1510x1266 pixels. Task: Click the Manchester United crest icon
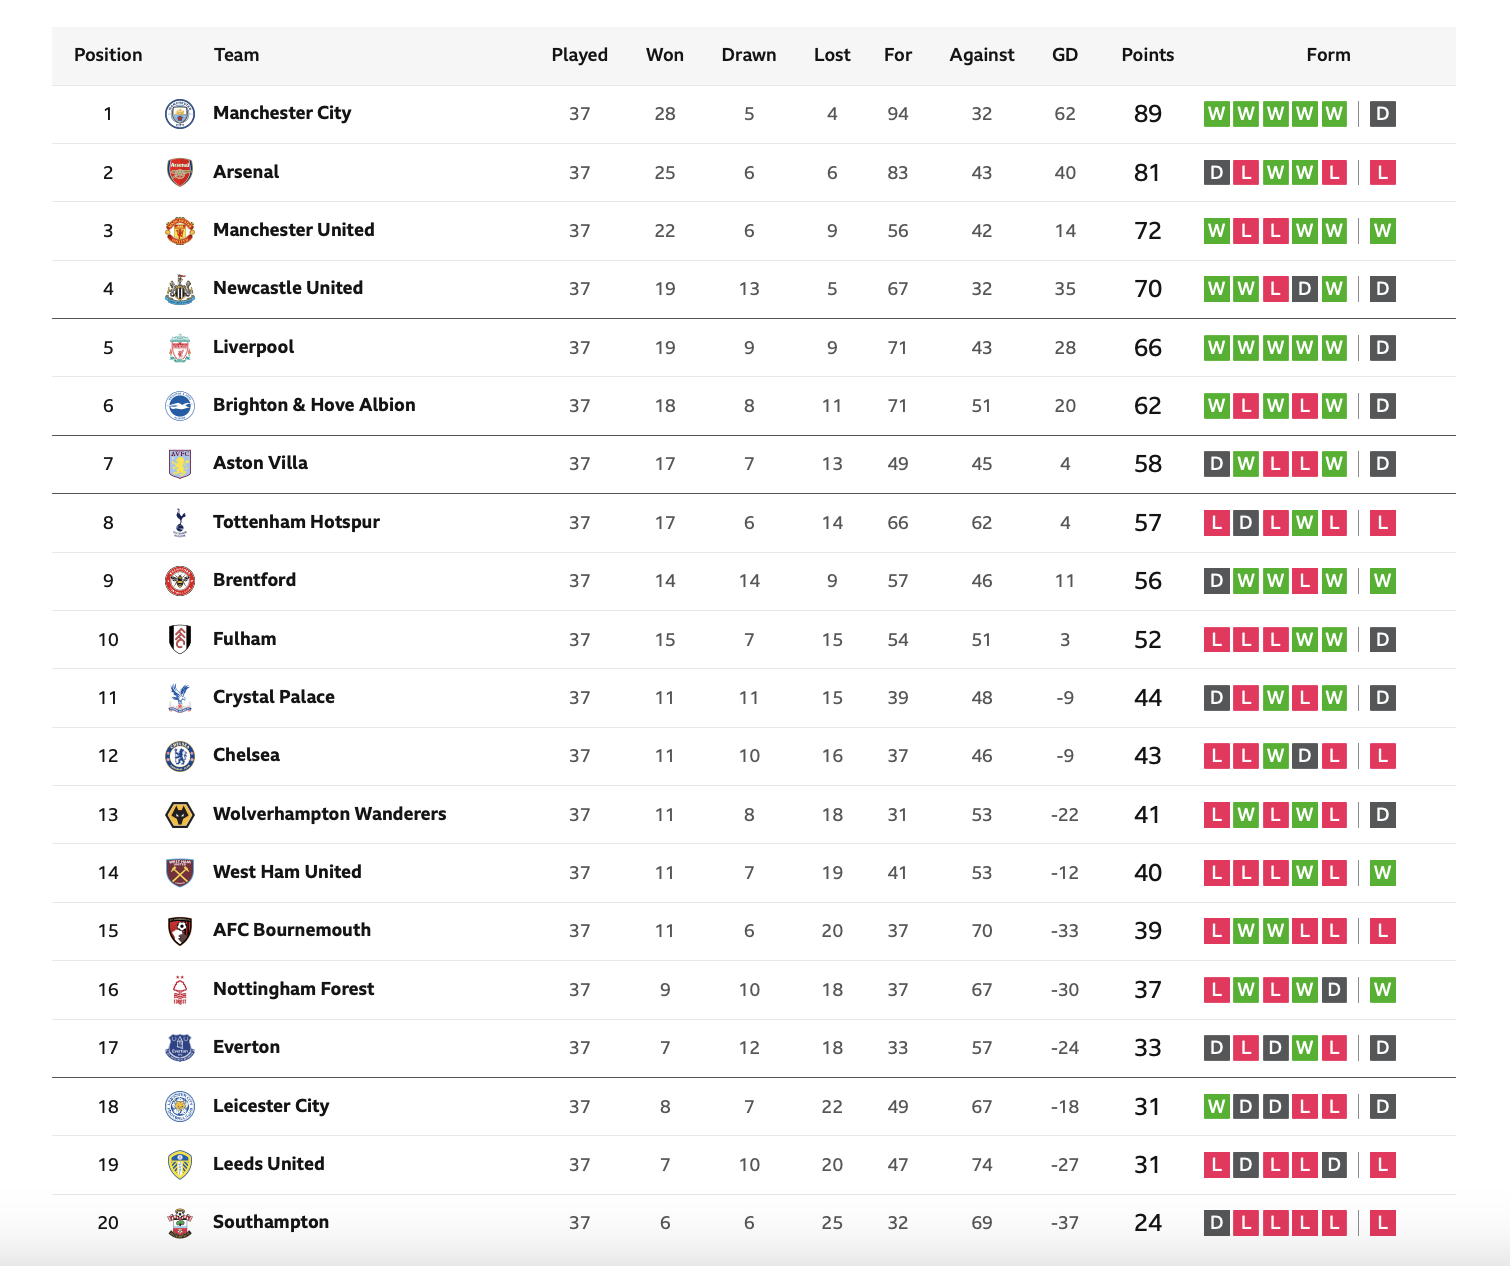(x=180, y=231)
